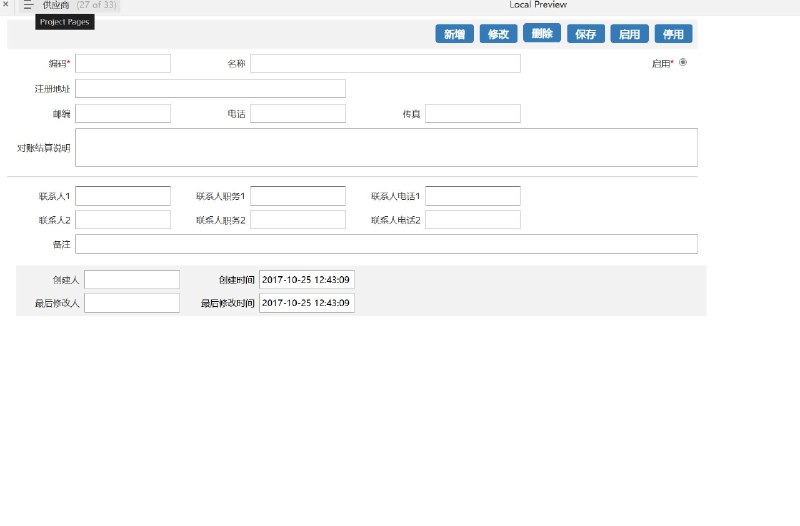Viewport: 800px width, 526px height.
Task: Click inside the 对账结算说明 text area
Action: point(386,147)
